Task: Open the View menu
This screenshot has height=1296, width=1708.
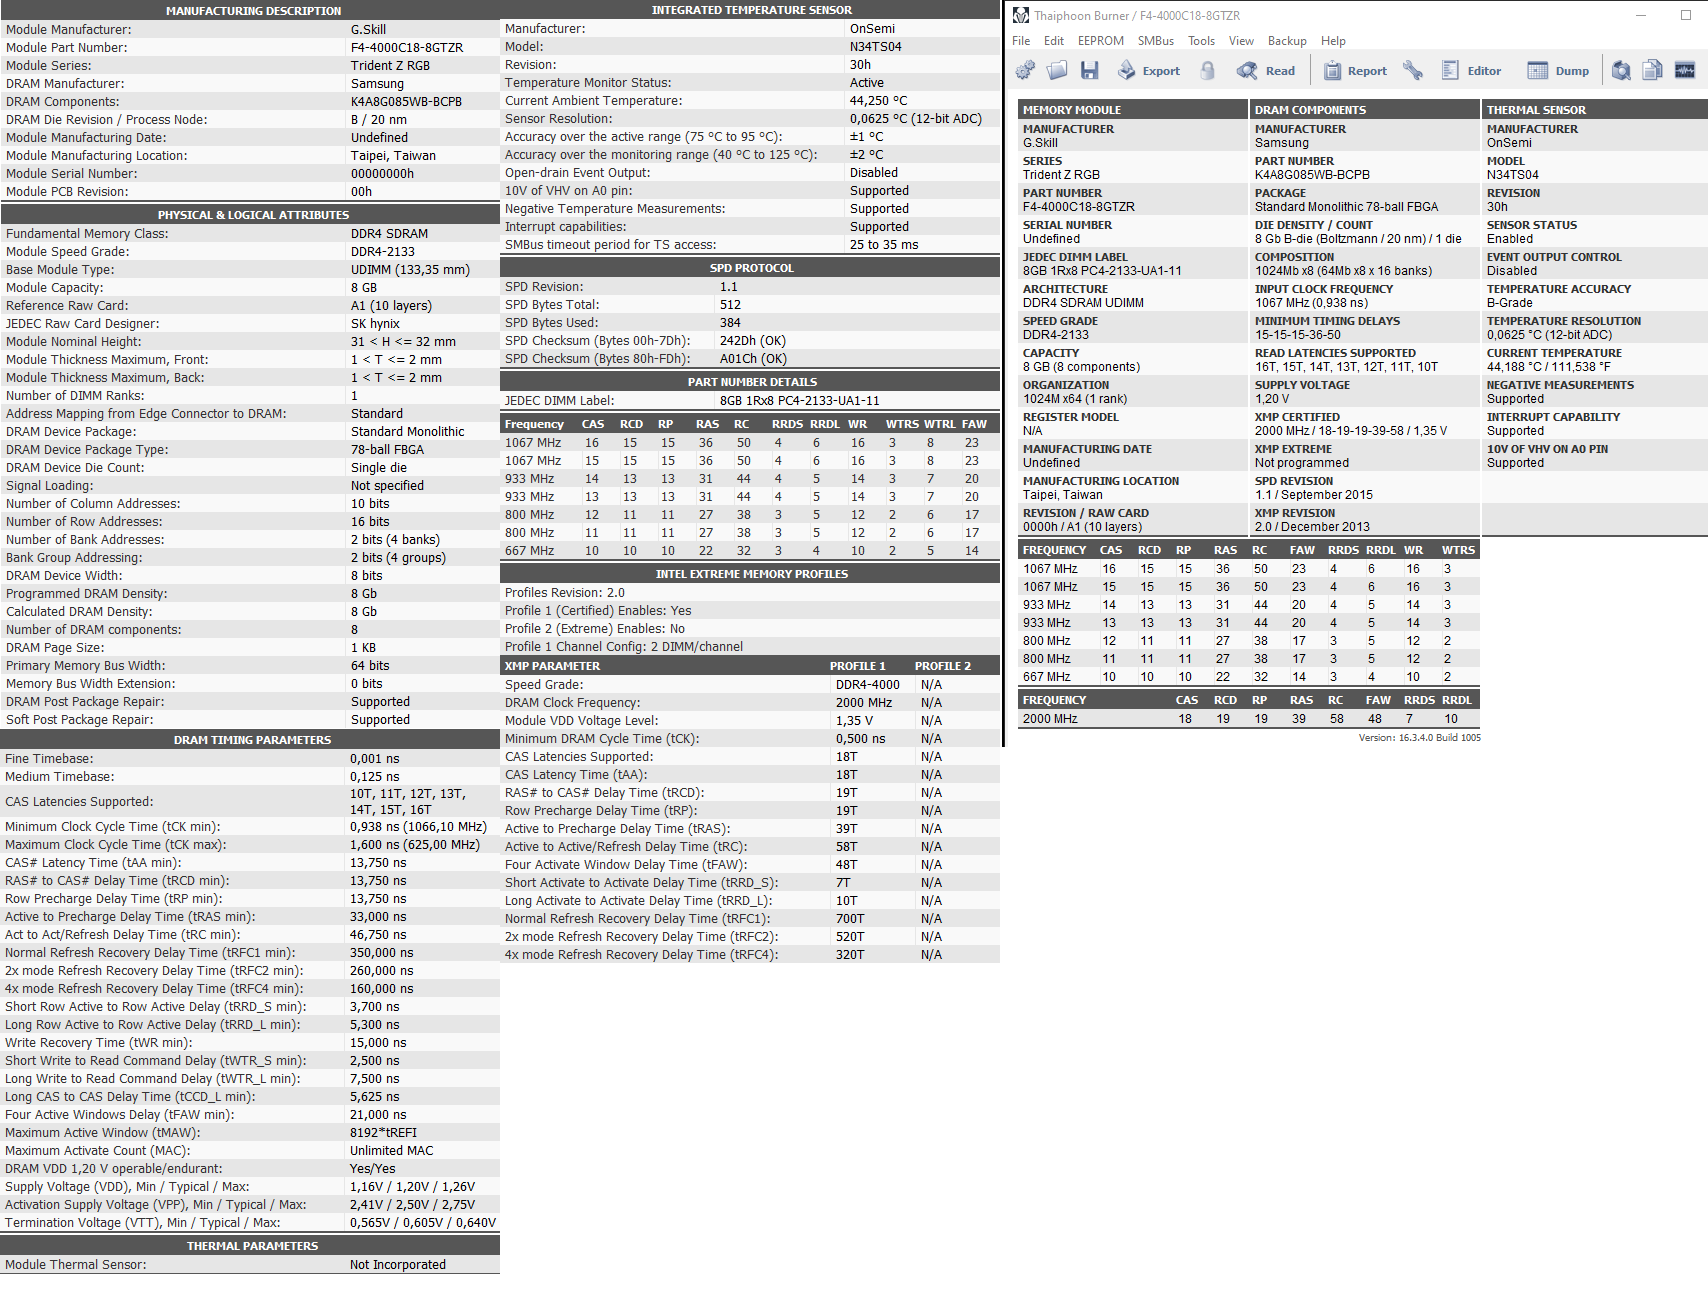Action: tap(1241, 41)
